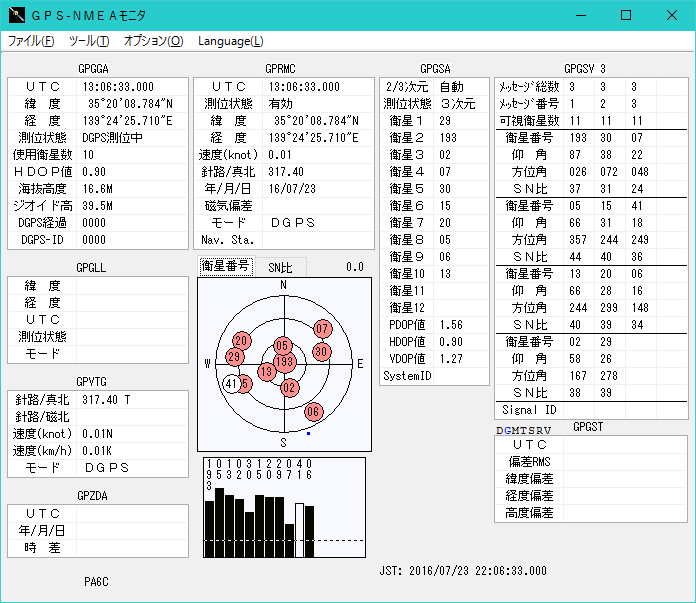Select satellite 13 marker in sky plot
This screenshot has width=696, height=603.
(x=266, y=371)
